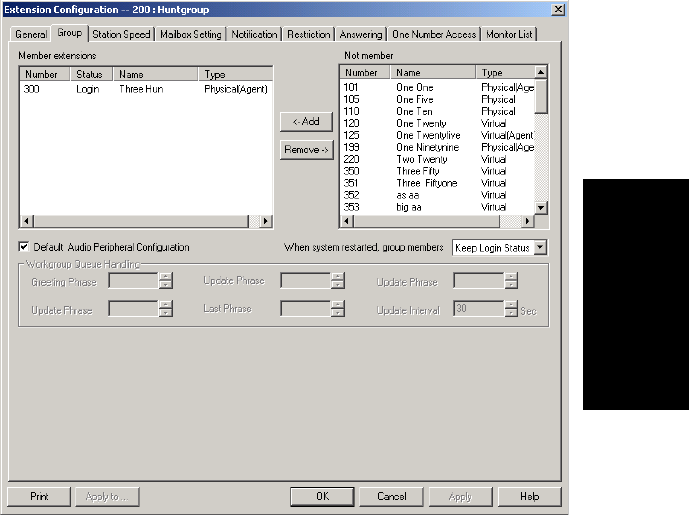Select non-member 353 big aa
This screenshot has width=689, height=515.
pyautogui.click(x=437, y=207)
